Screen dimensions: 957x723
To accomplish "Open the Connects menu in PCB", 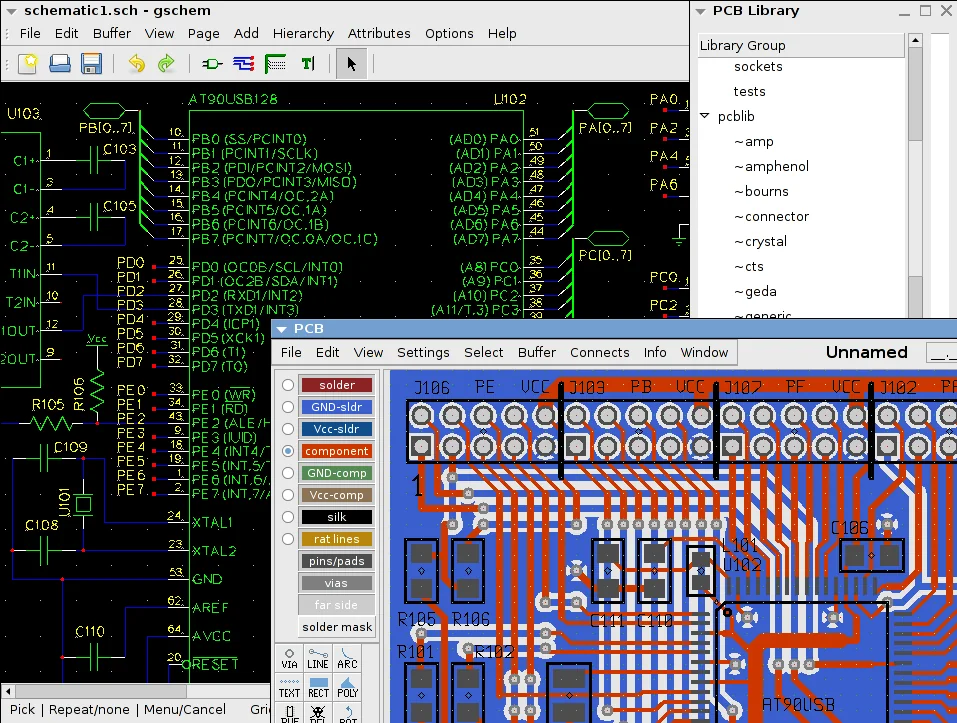I will coord(599,352).
